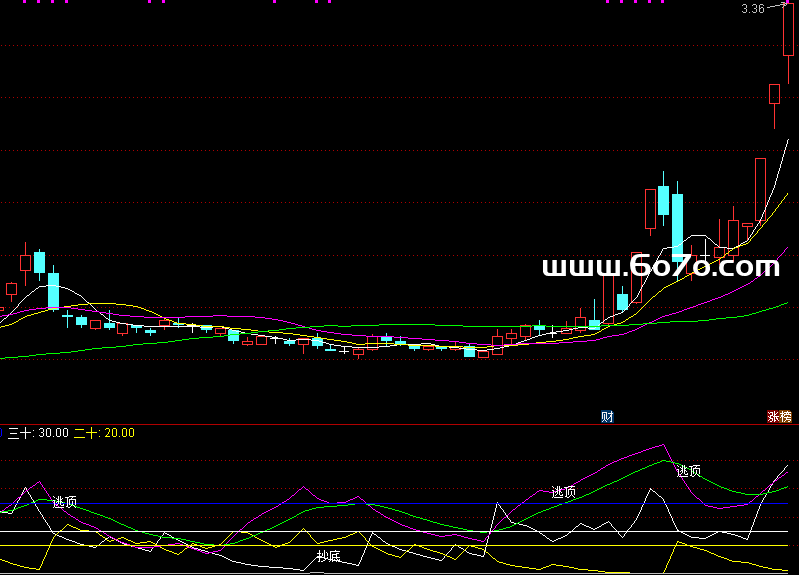Select the 三十: 30.00 indicator readout
Viewport: 799px width, 575px height.
pyautogui.click(x=38, y=433)
